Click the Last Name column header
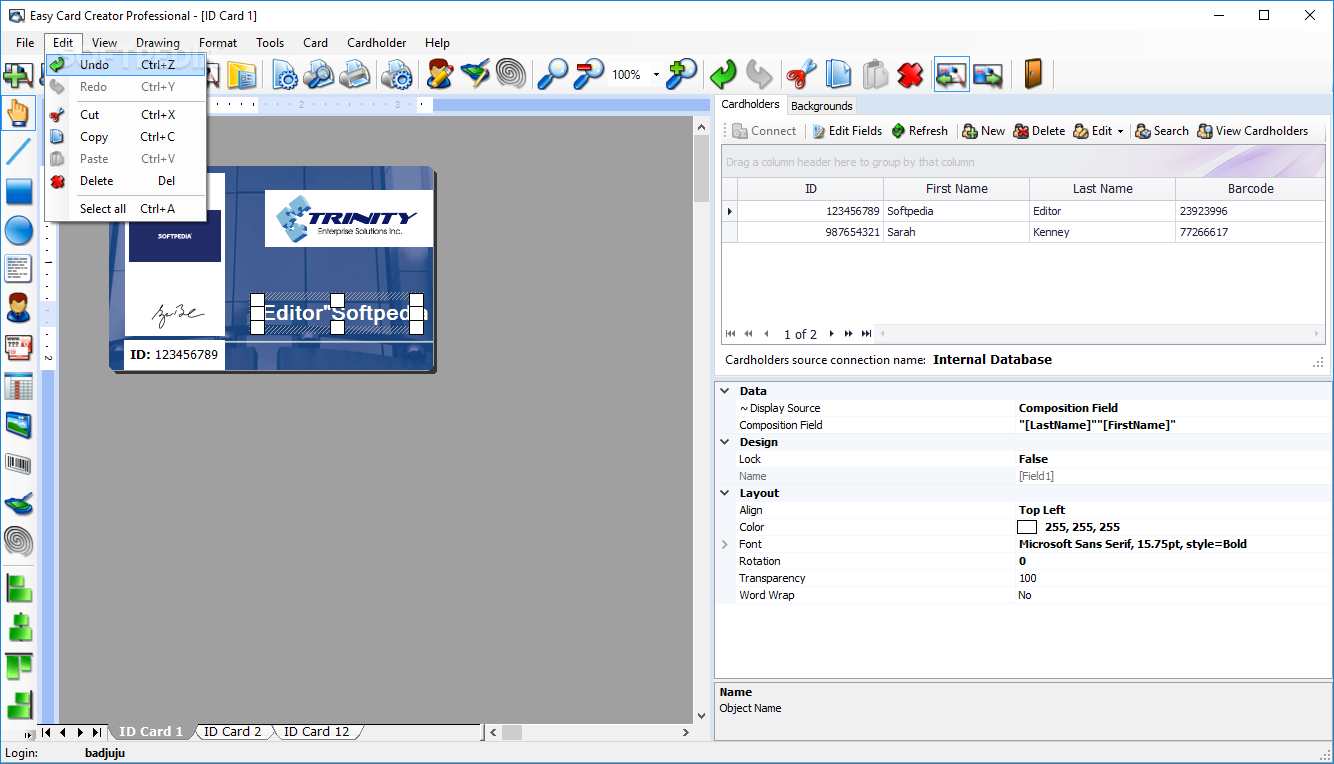 click(x=1102, y=189)
